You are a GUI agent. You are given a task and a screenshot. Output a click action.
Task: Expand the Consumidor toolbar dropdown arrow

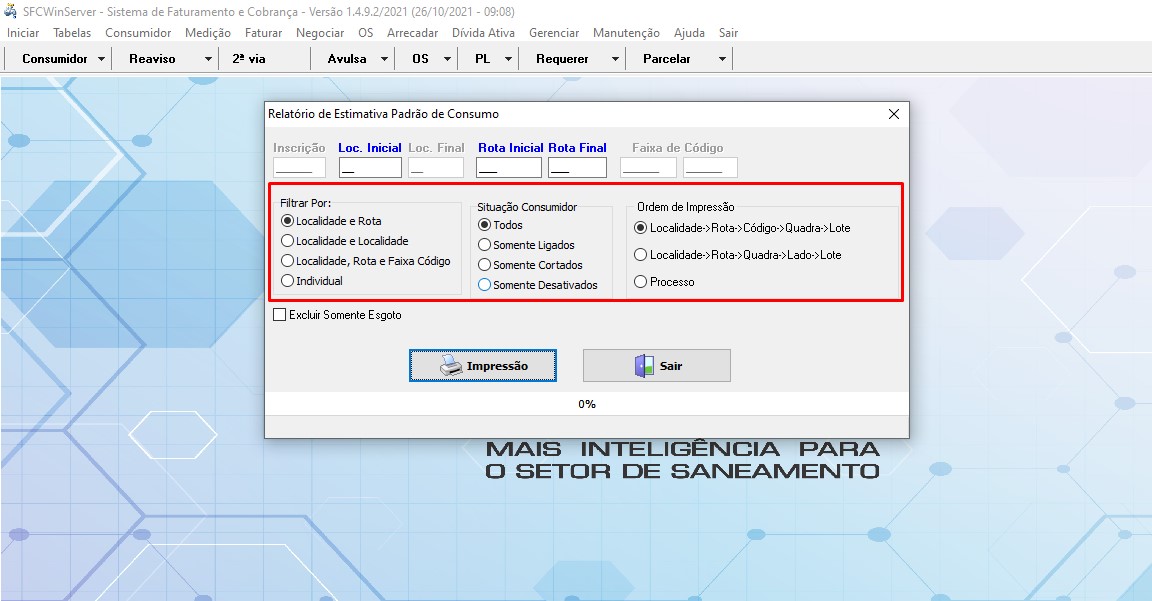pyautogui.click(x=102, y=59)
